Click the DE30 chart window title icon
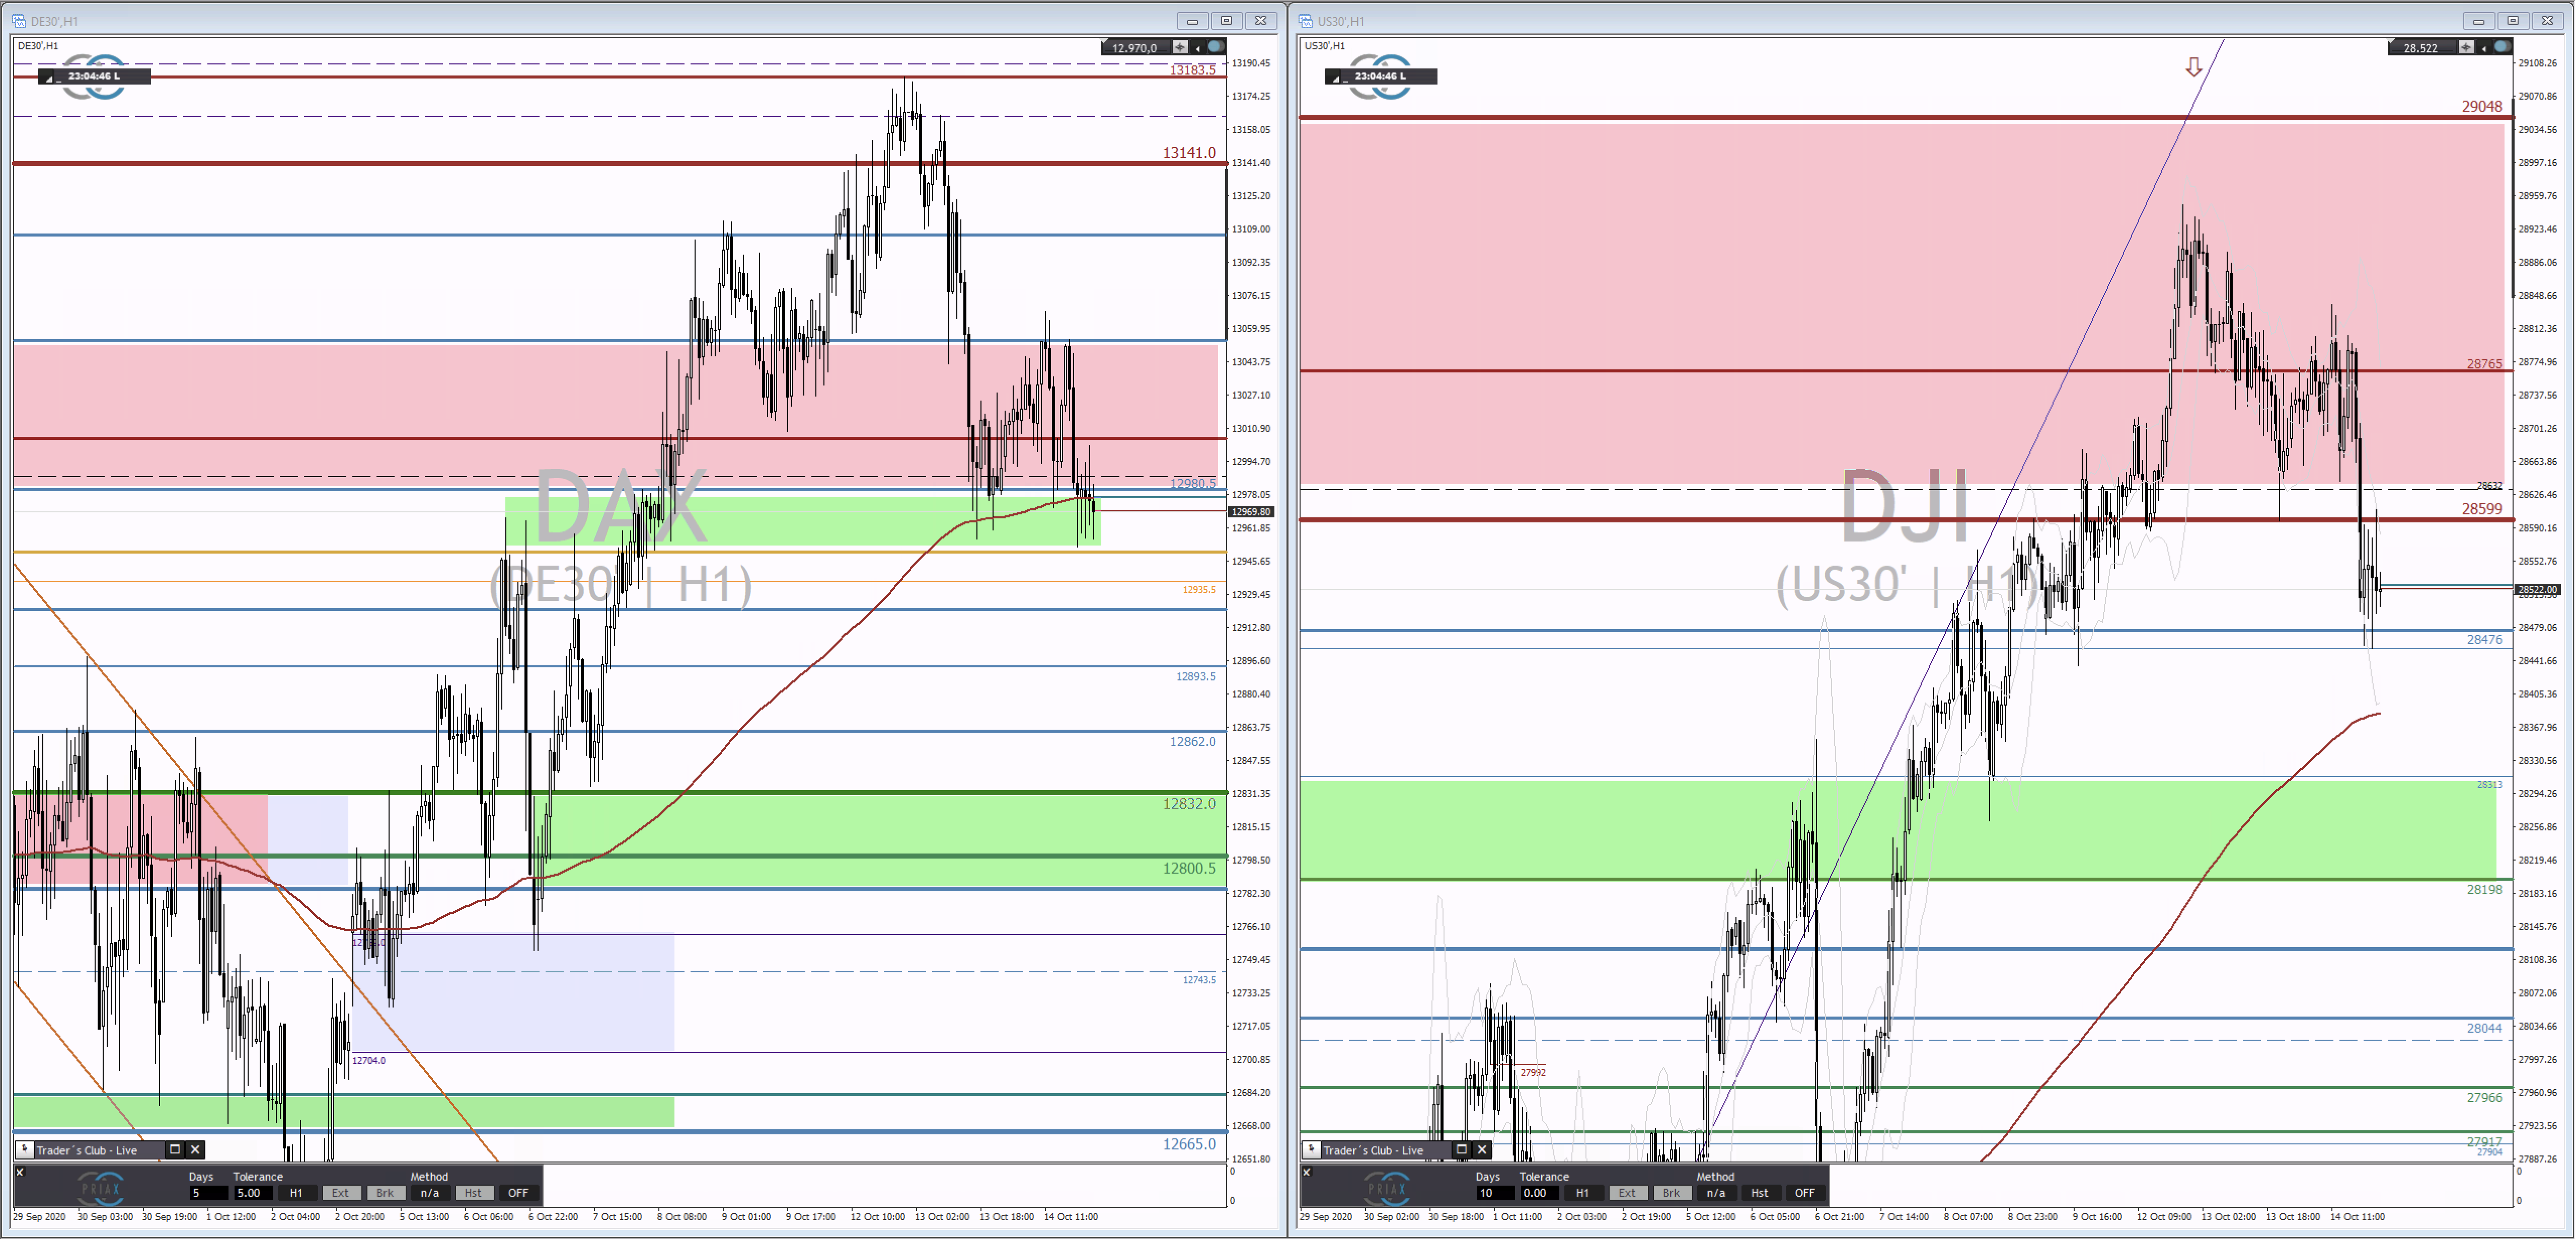 pyautogui.click(x=19, y=21)
